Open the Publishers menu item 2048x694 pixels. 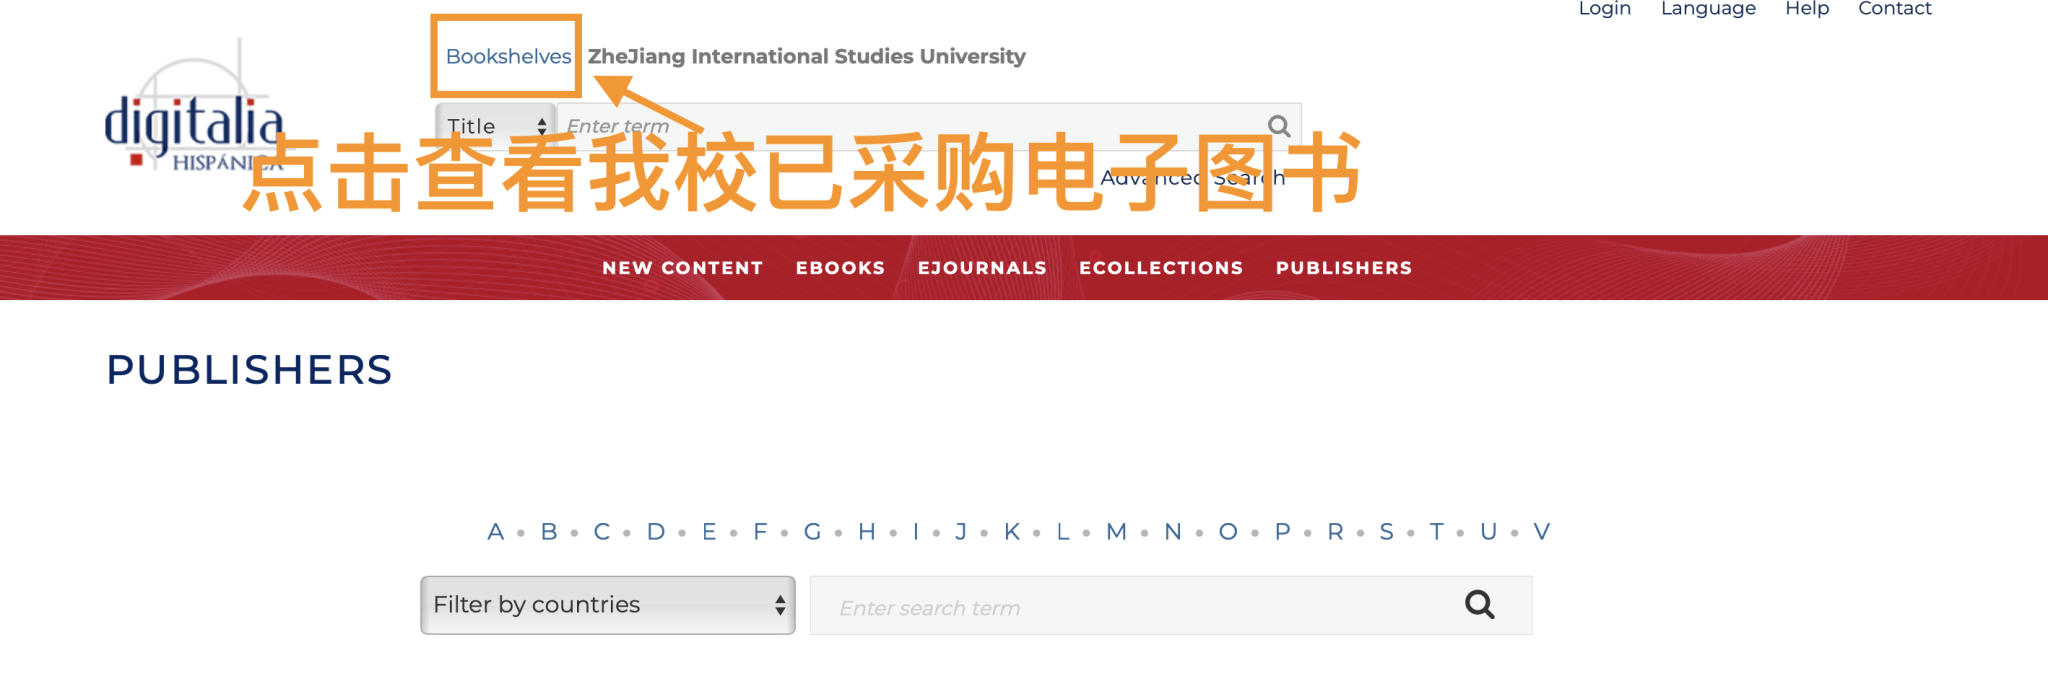click(x=1344, y=268)
